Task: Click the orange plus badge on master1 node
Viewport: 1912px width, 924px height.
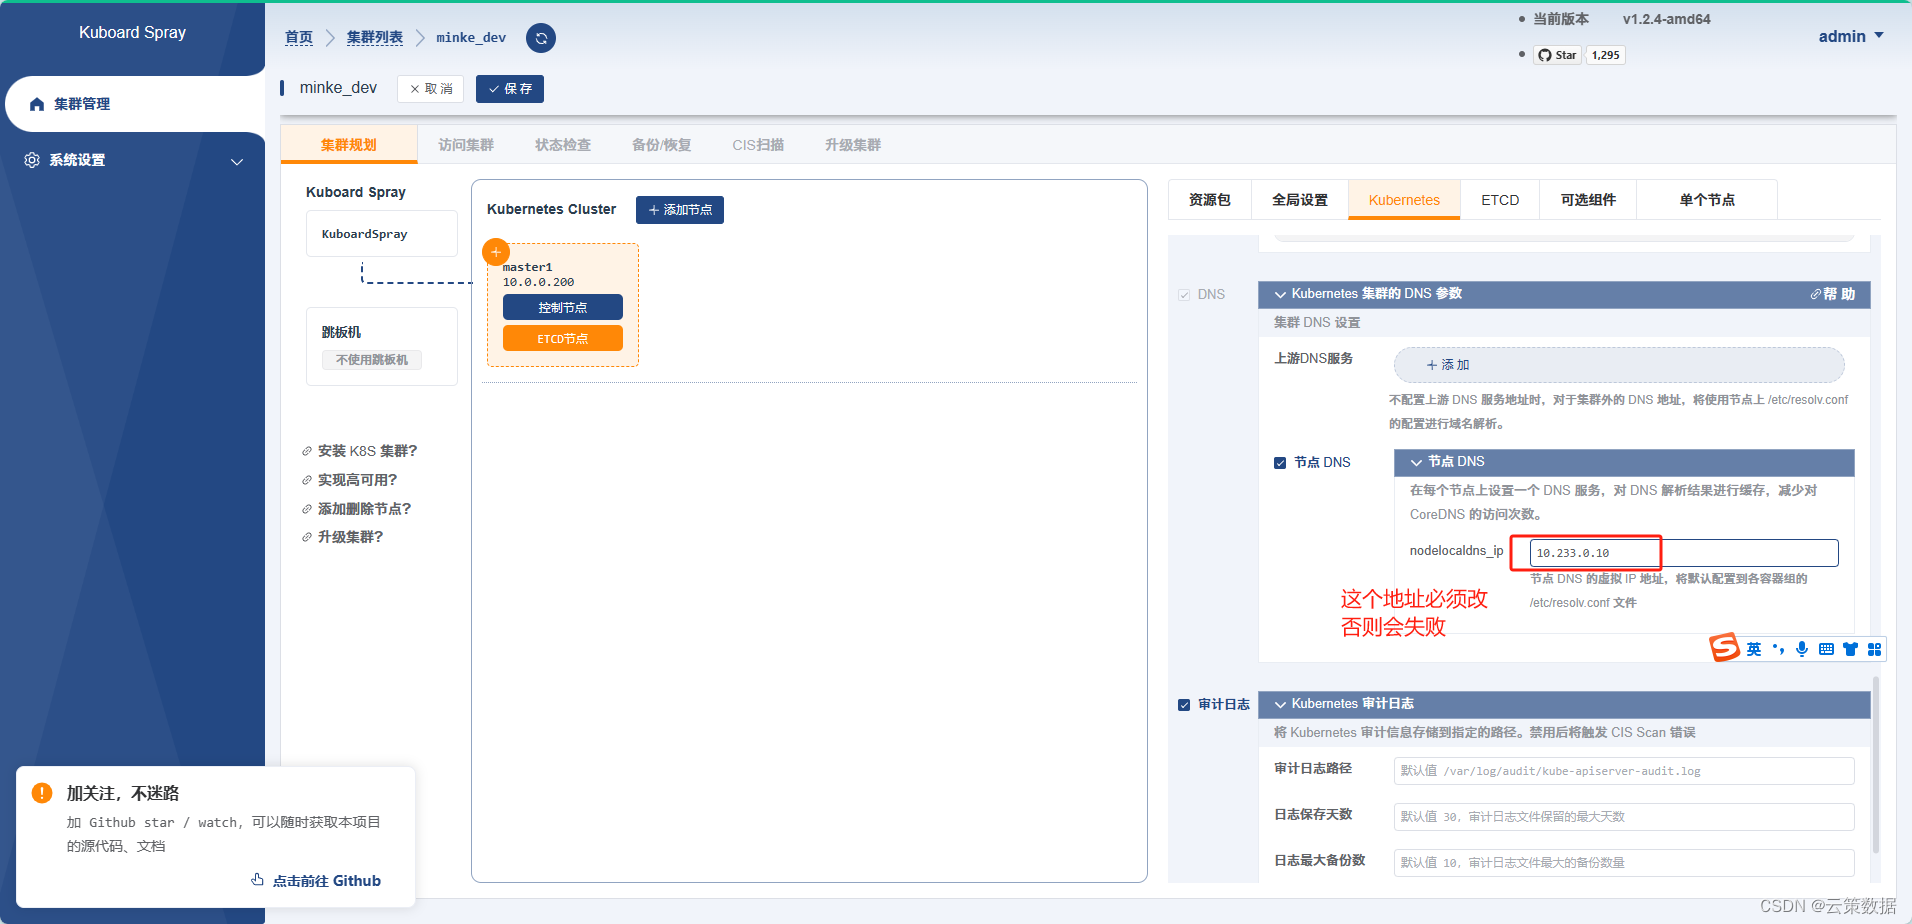Action: pyautogui.click(x=496, y=252)
